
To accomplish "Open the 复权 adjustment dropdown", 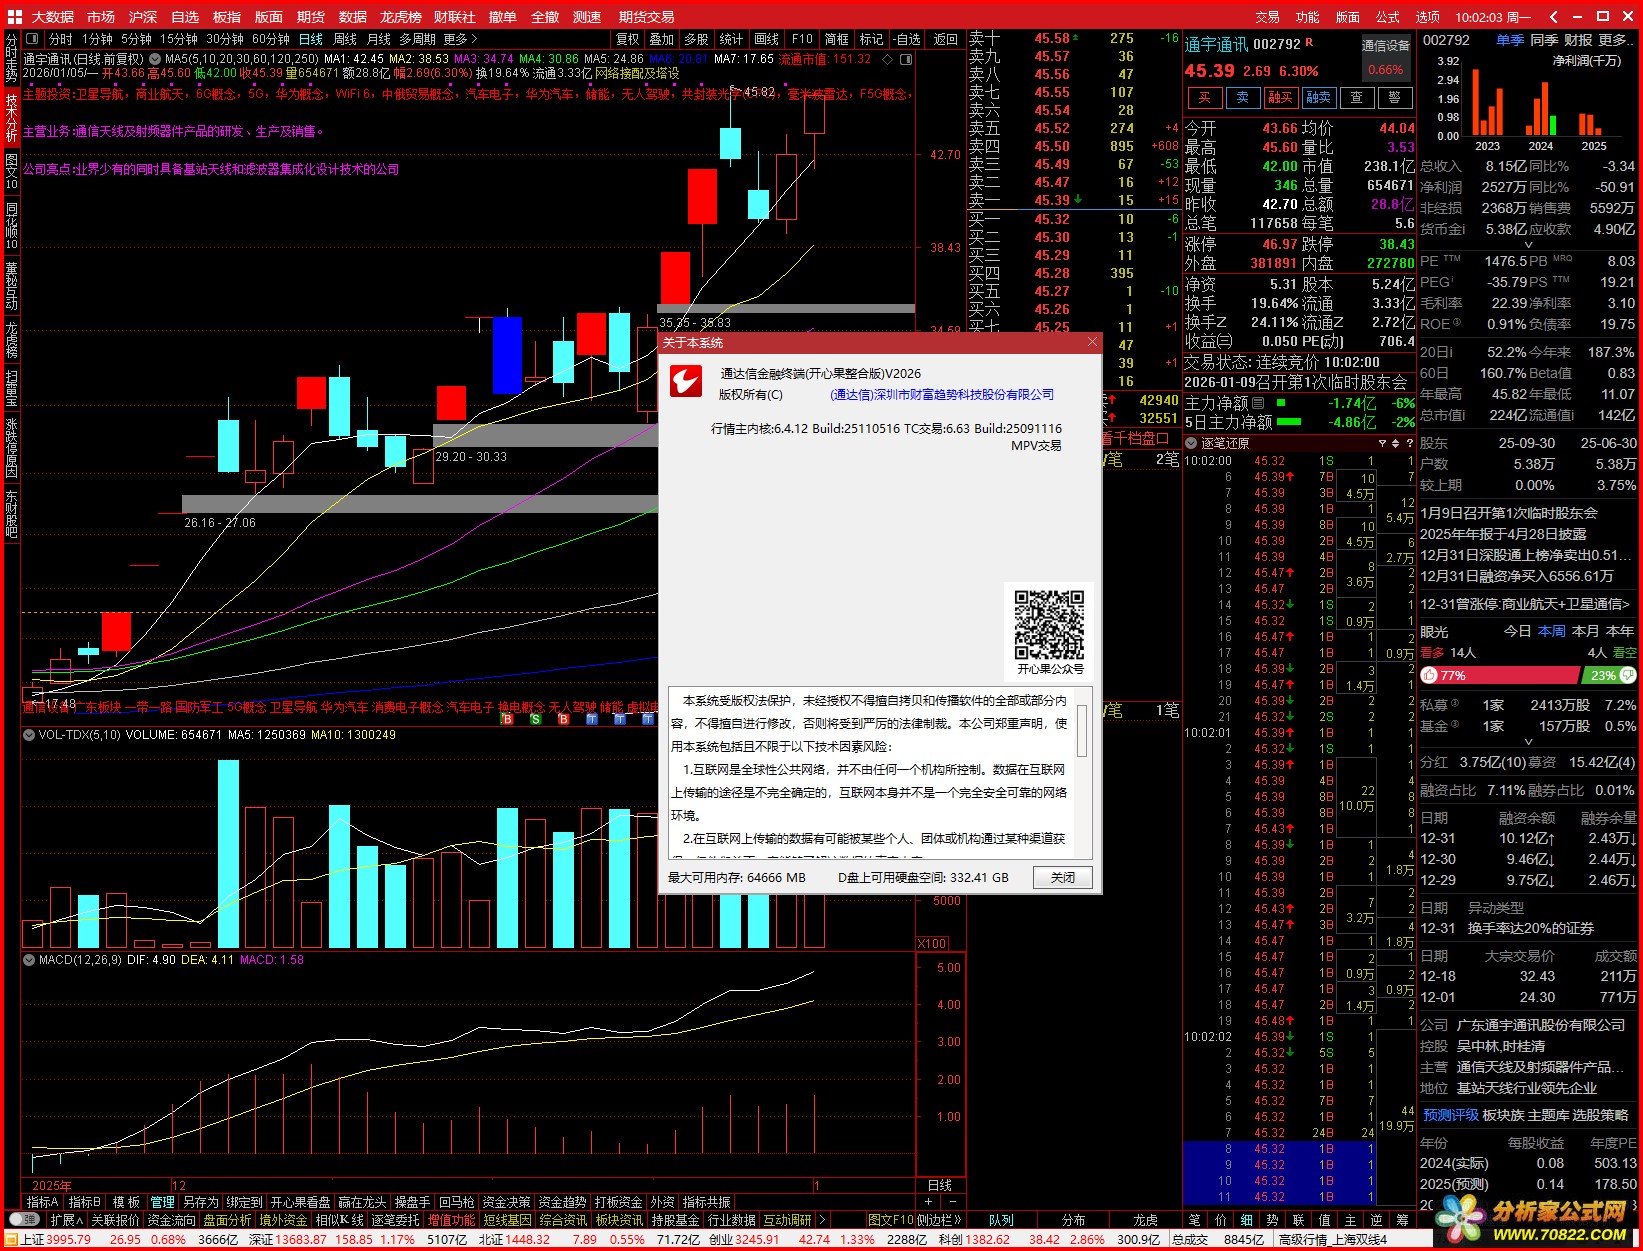I will (627, 39).
